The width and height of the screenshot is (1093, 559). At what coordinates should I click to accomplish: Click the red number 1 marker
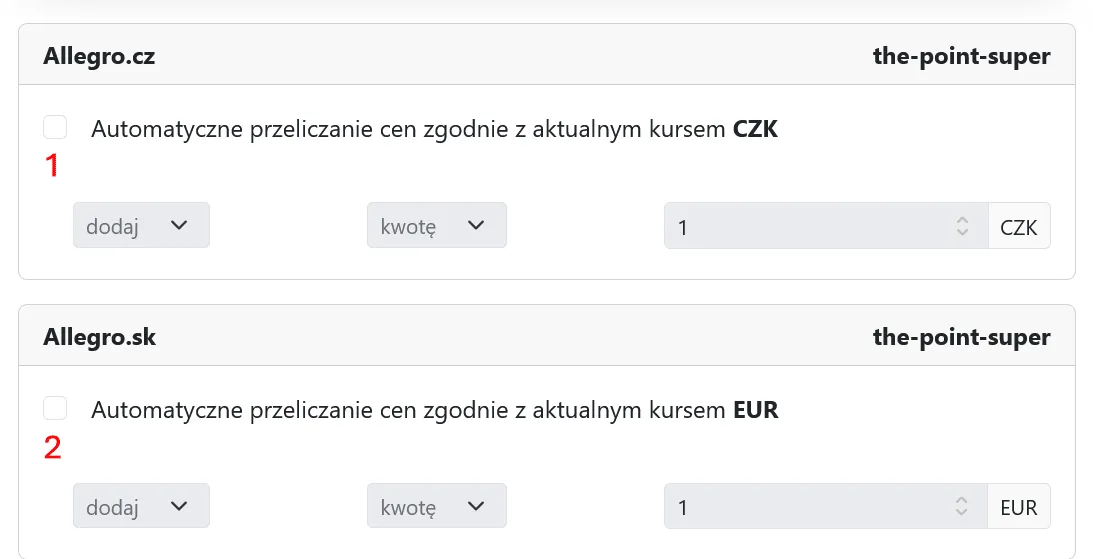click(52, 166)
